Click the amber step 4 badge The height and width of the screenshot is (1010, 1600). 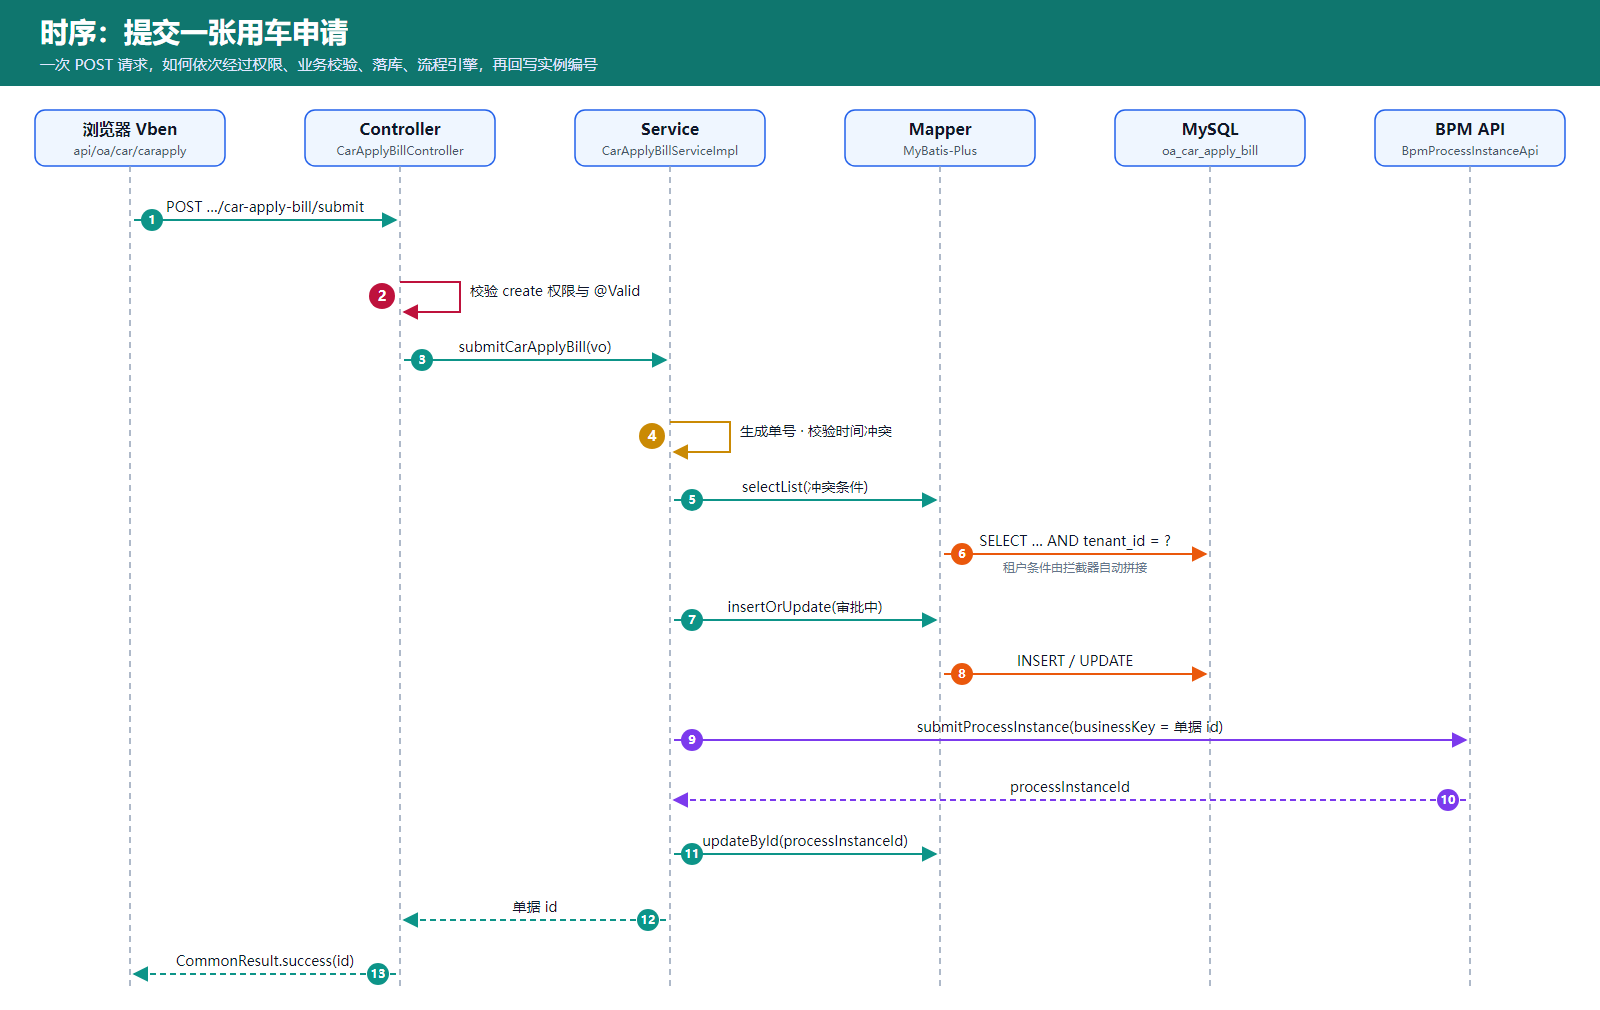(652, 436)
